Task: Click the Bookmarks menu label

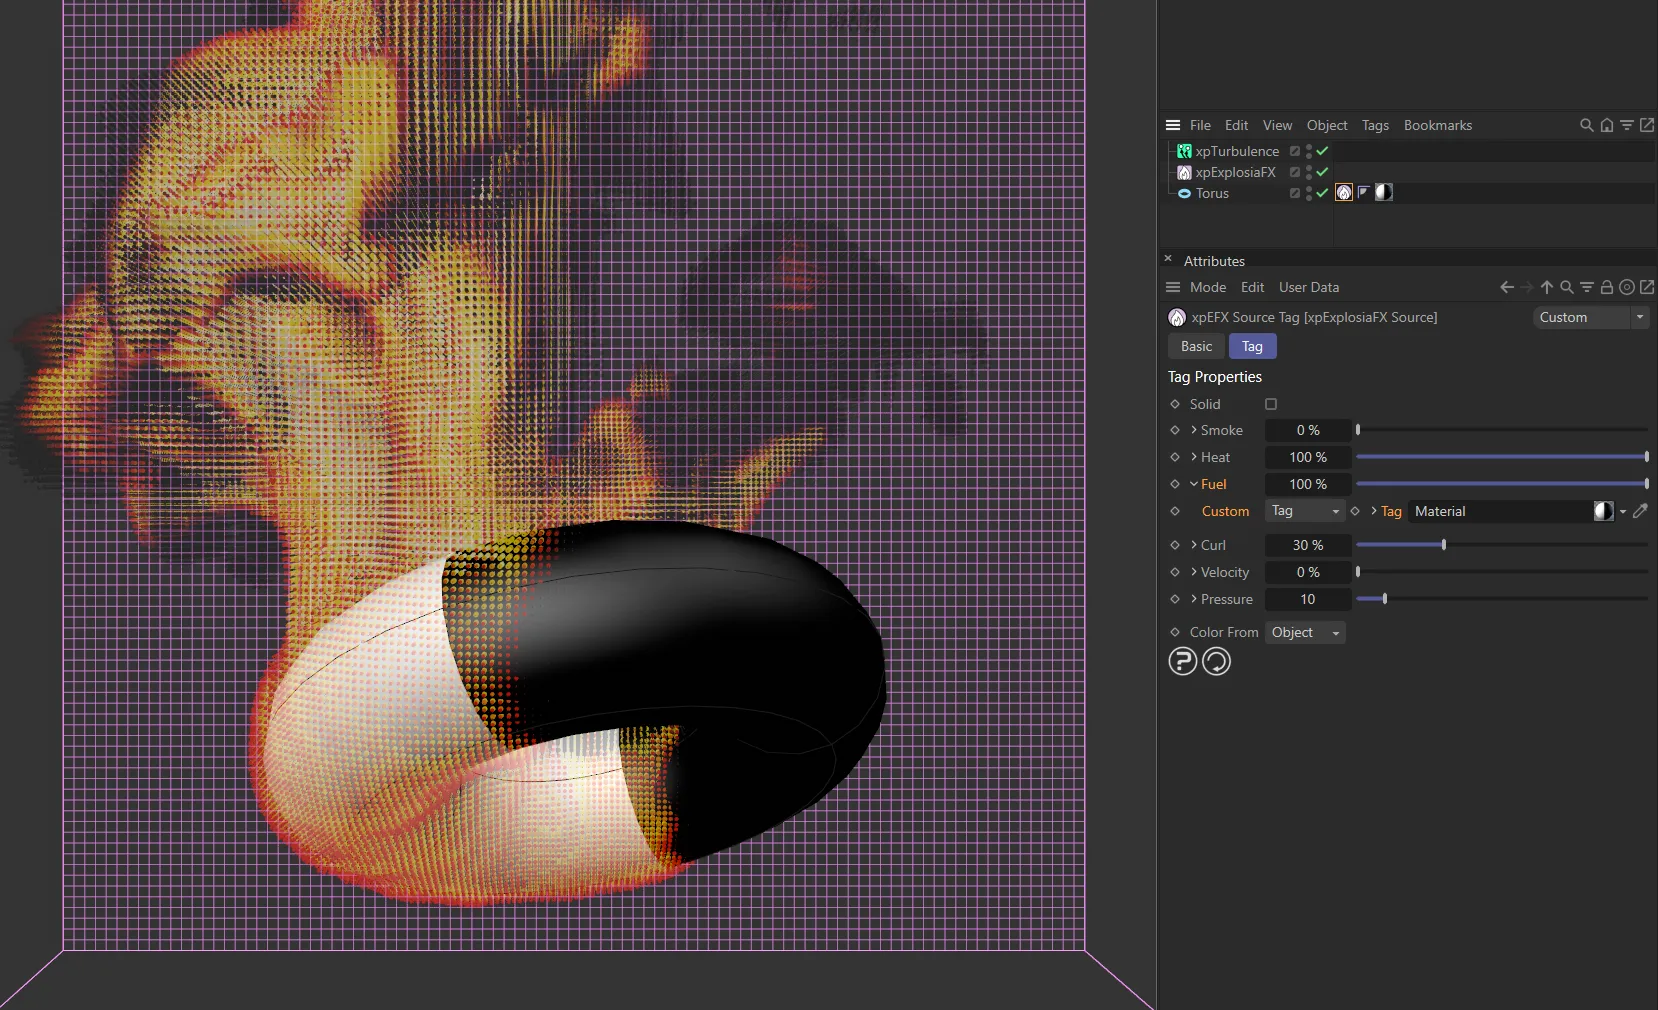Action: [x=1438, y=125]
